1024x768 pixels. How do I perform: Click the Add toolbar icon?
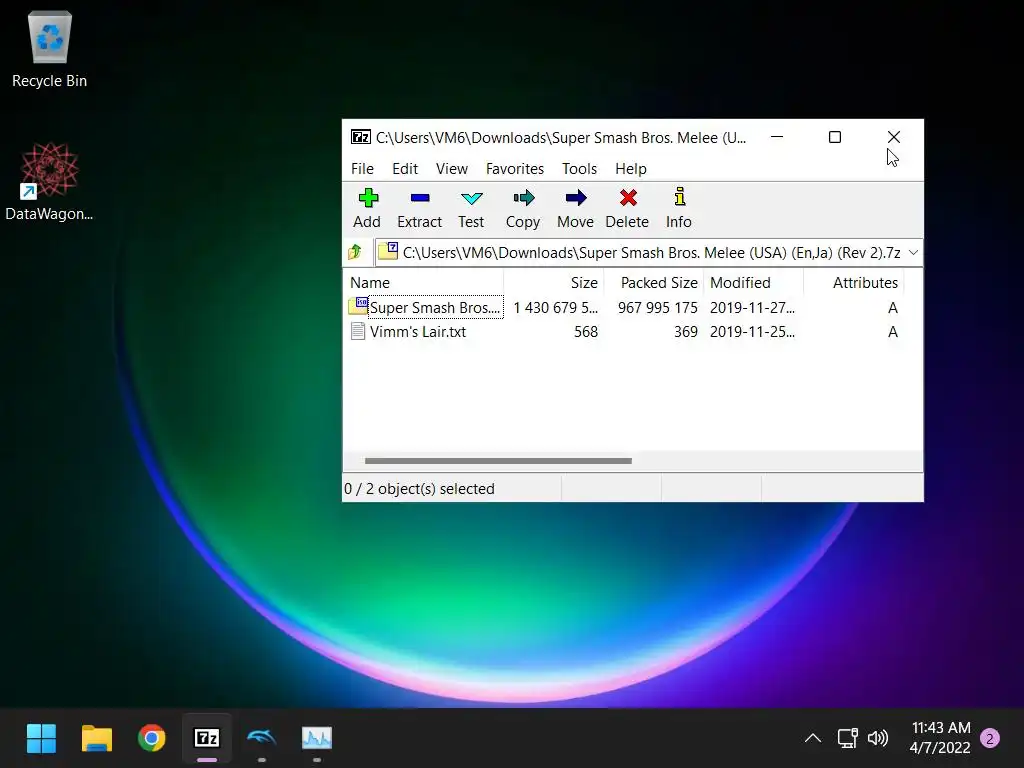tap(368, 198)
